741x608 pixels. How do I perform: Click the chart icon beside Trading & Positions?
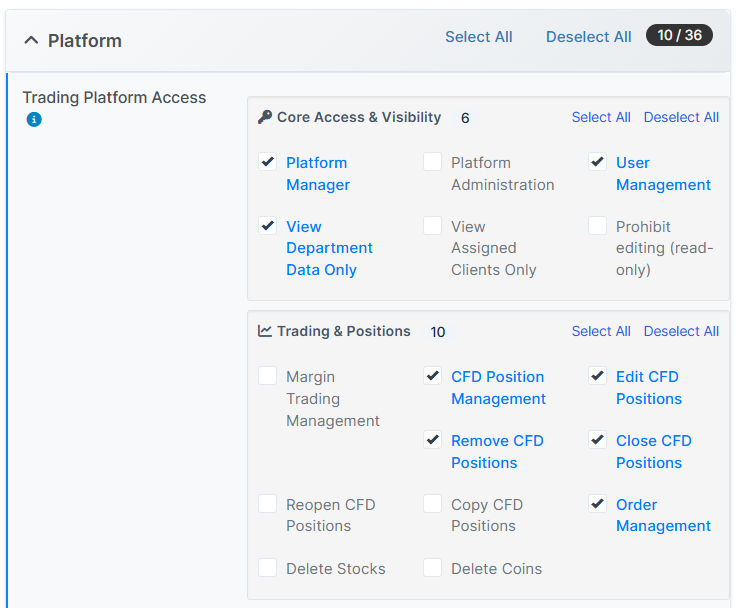pos(265,331)
